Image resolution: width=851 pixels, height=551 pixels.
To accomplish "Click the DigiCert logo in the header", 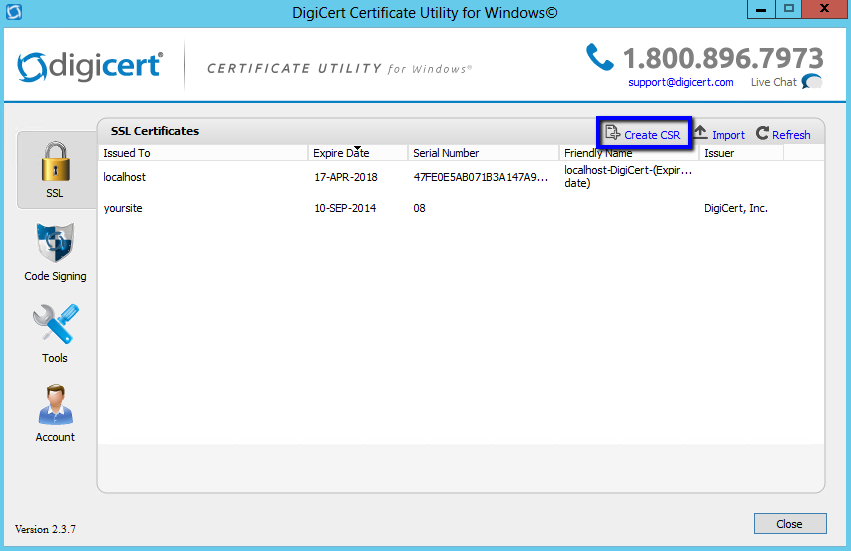I will tap(90, 67).
